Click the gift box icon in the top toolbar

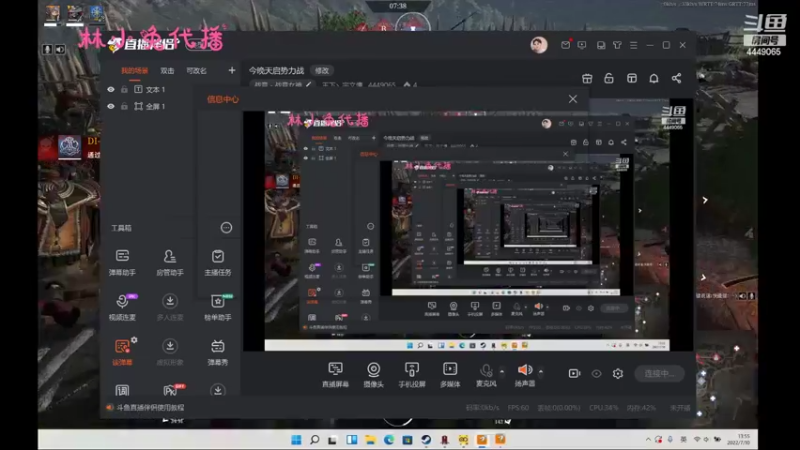tap(587, 78)
